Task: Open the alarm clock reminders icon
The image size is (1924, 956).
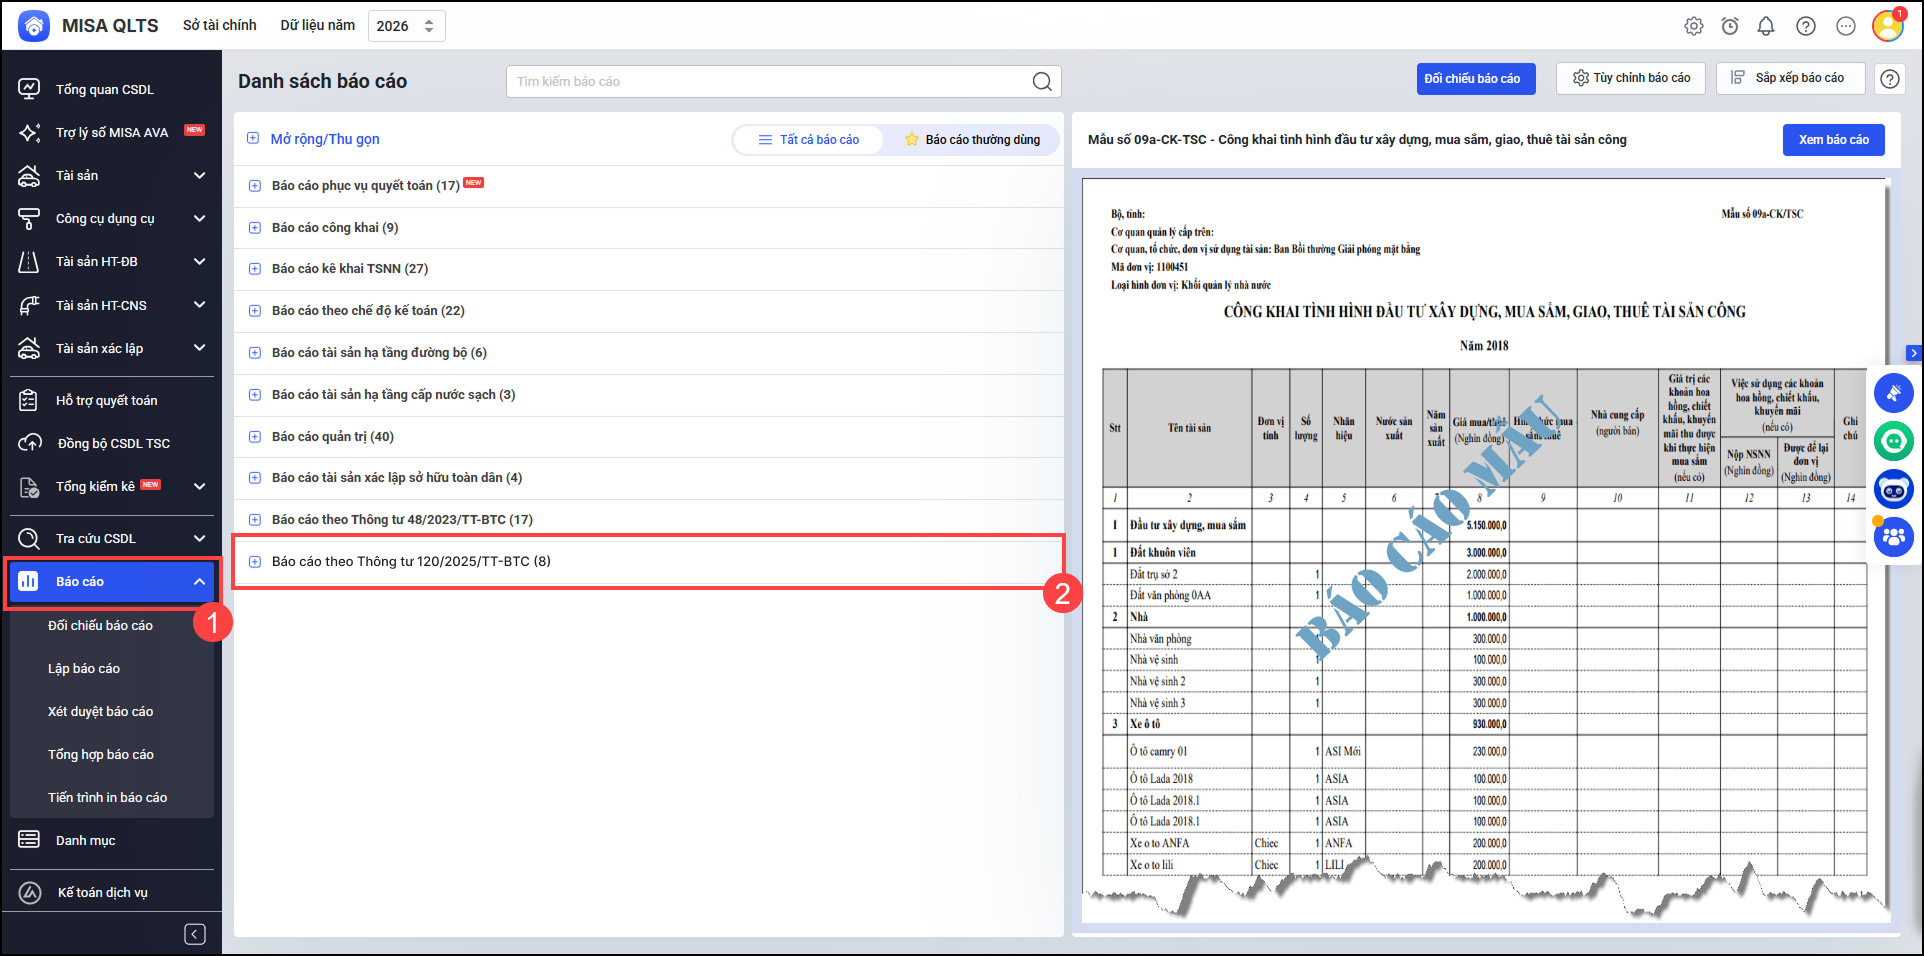Action: 1730,26
